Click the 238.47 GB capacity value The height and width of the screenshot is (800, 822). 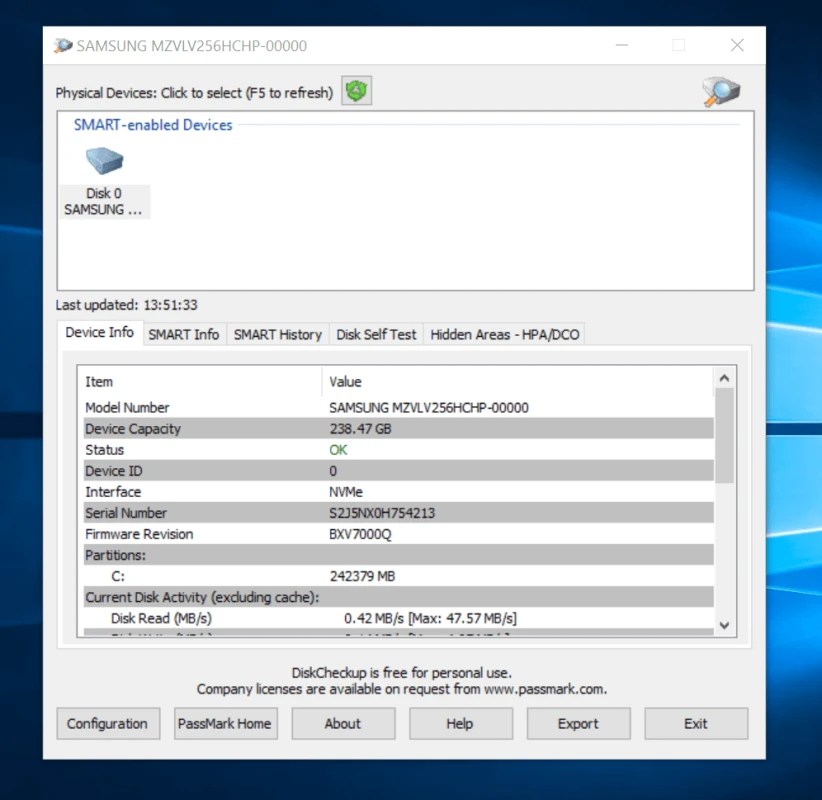point(360,429)
